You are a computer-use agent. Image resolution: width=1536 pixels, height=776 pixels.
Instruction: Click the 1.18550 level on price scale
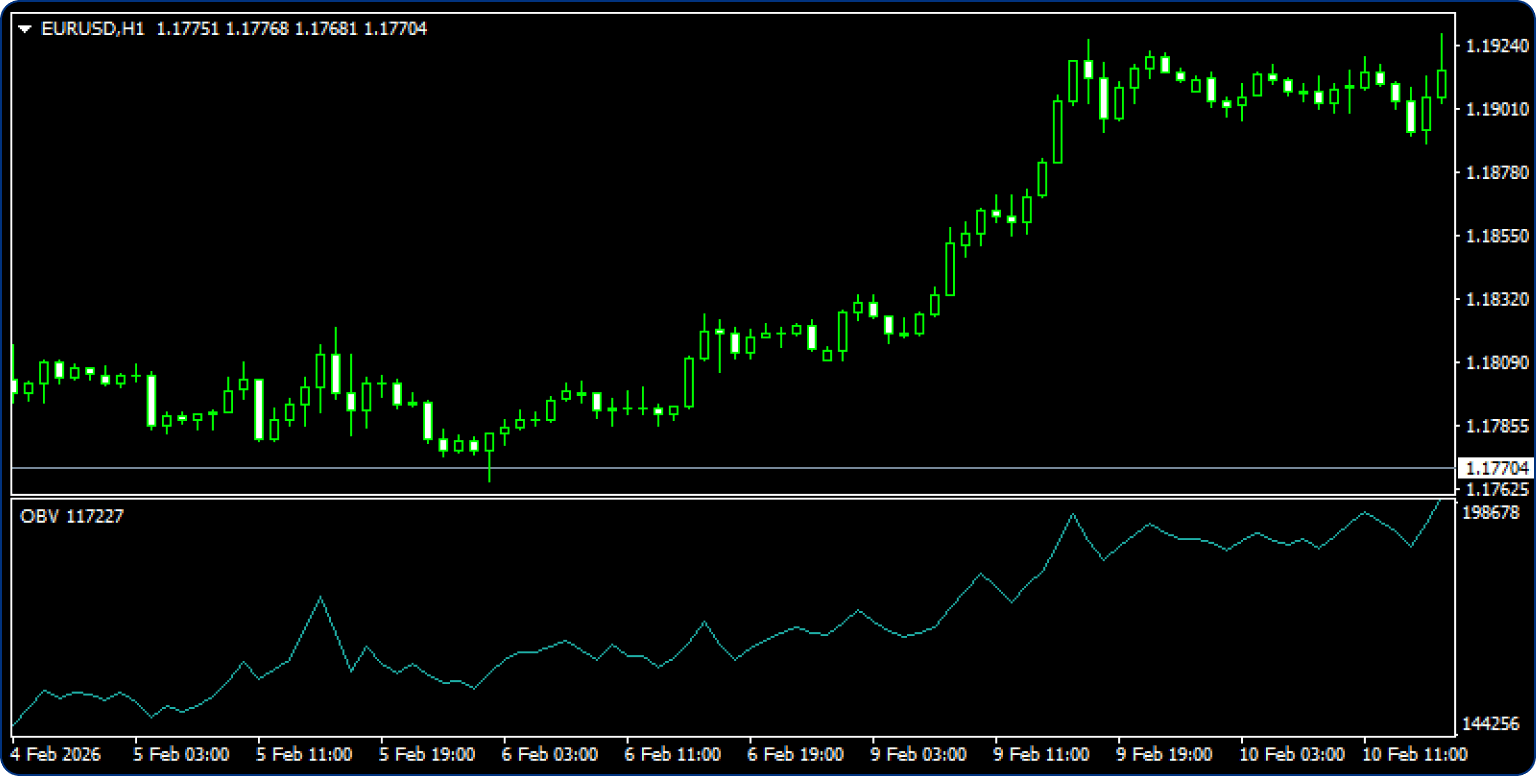[x=1497, y=236]
